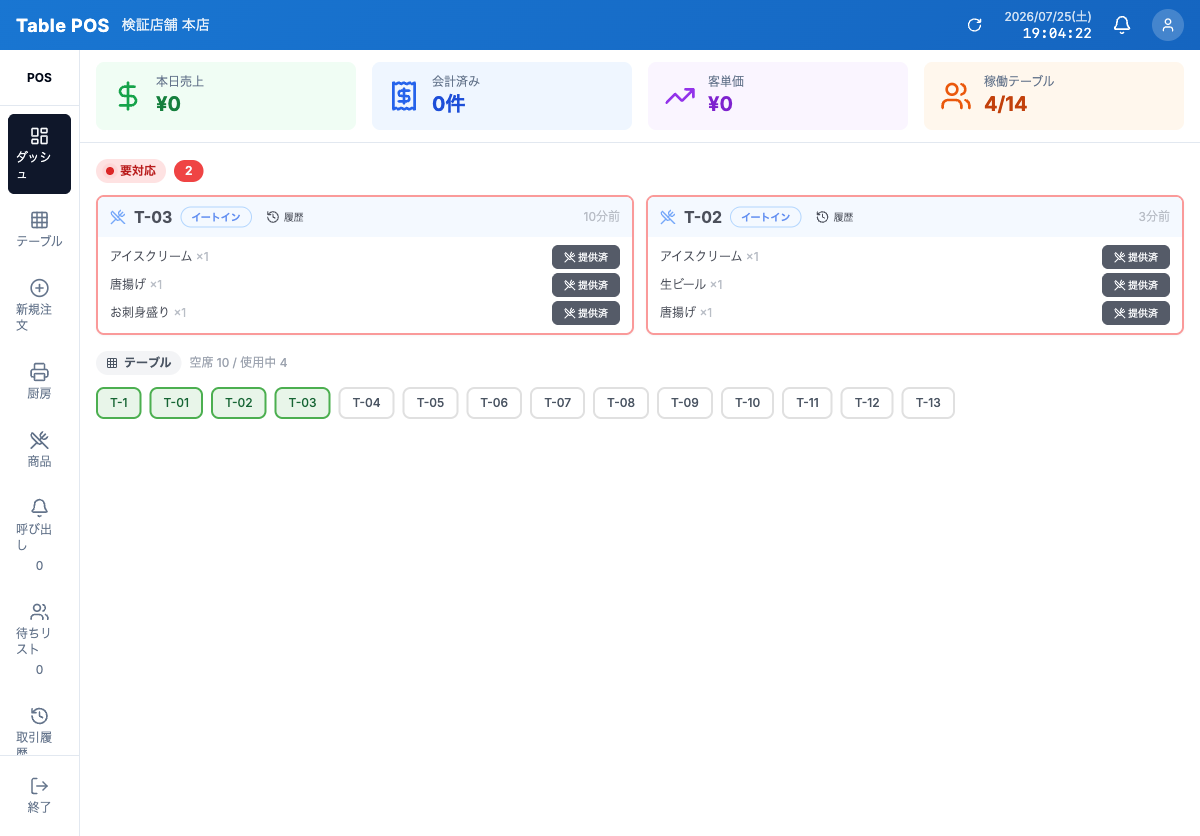Mark T-03 アイスクリーム as 提供済
1200x836 pixels.
coord(586,257)
